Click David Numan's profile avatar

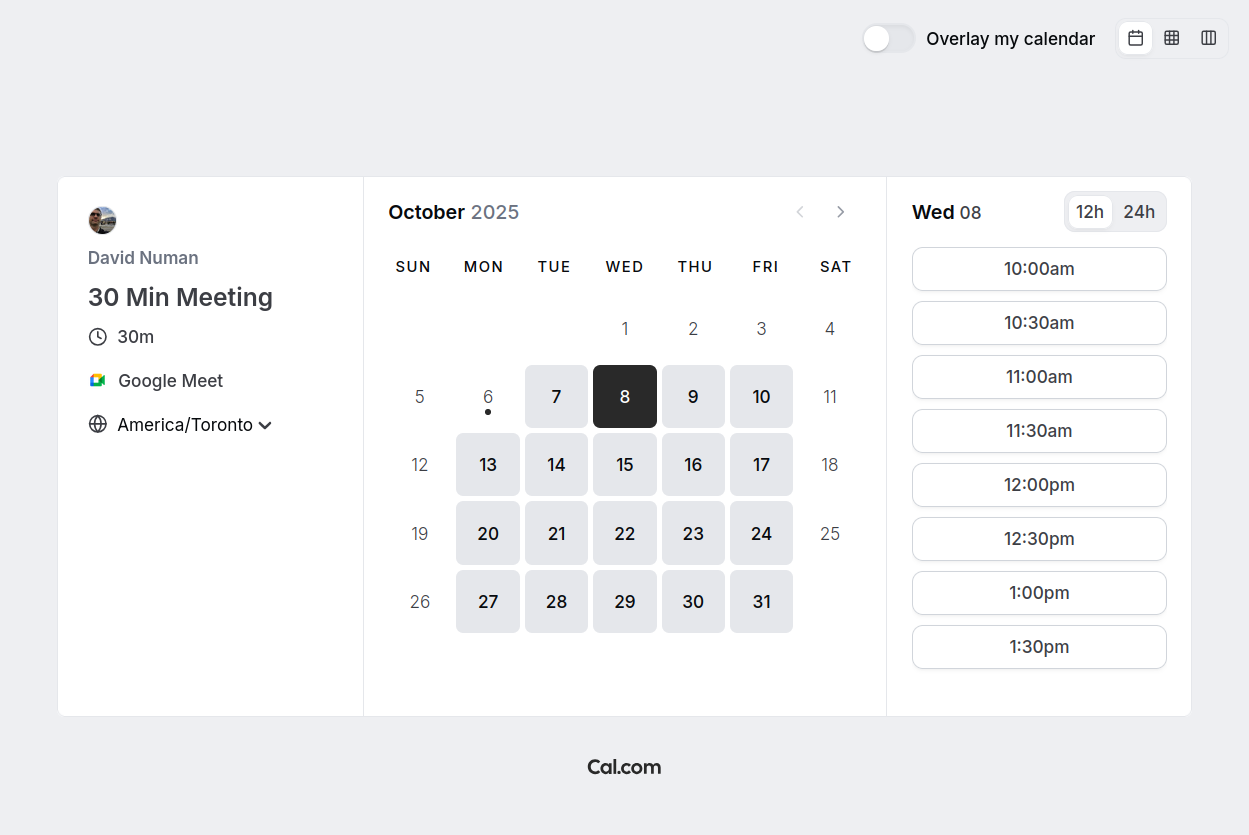click(x=102, y=220)
